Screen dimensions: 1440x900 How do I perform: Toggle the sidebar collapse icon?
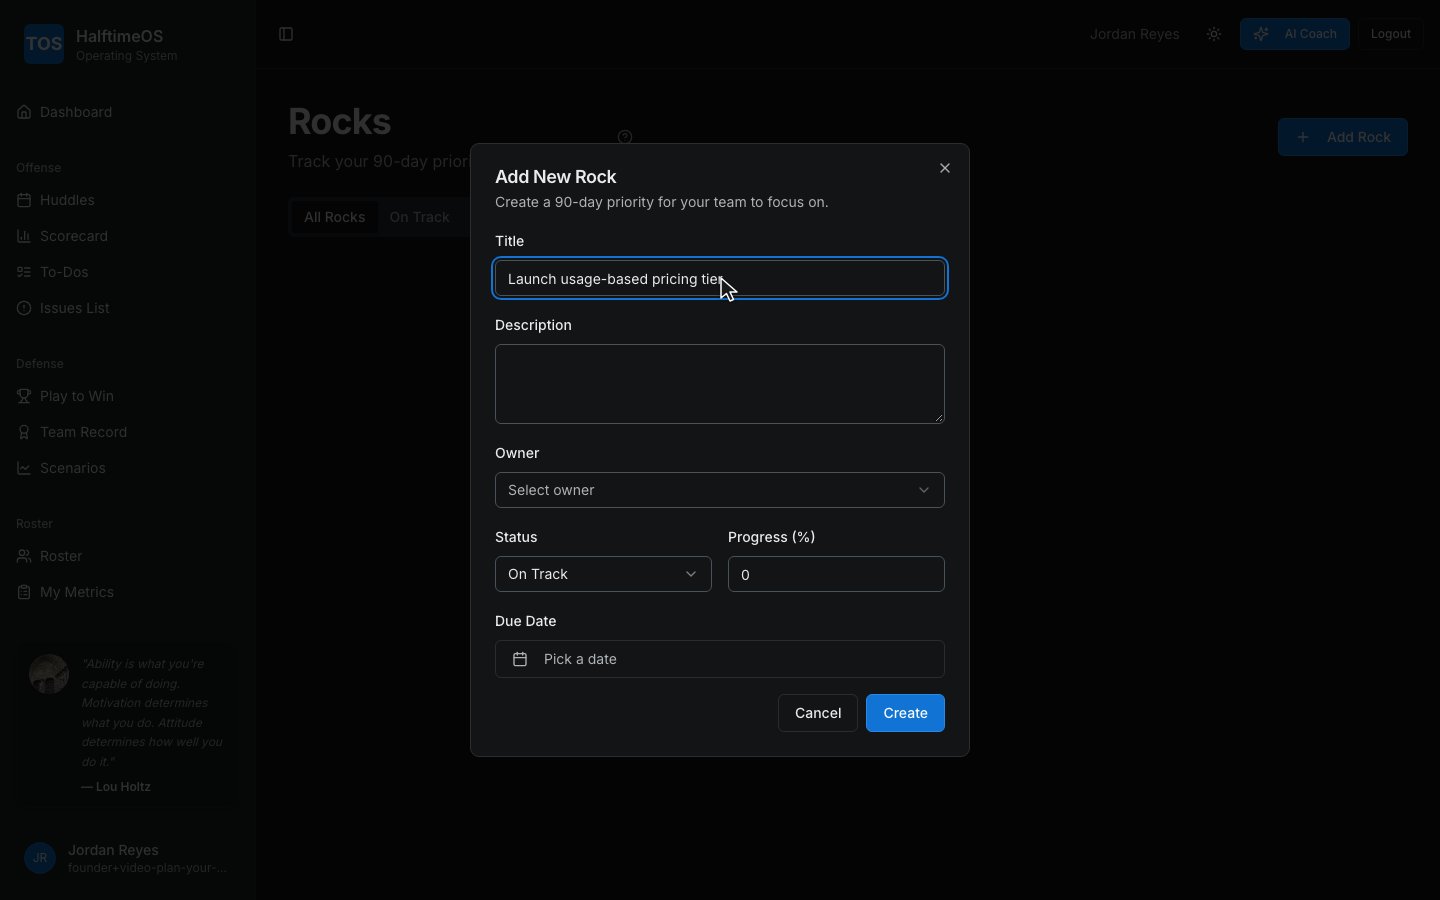286,34
